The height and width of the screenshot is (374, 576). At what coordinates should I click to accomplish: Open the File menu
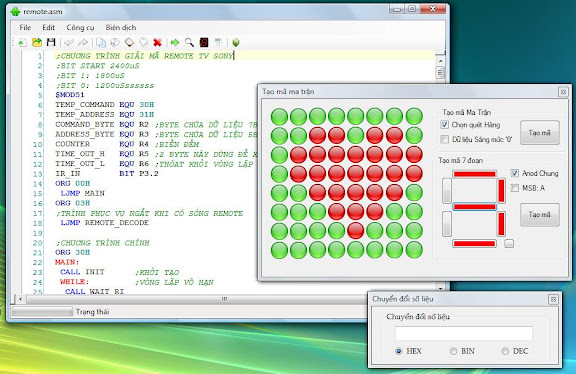coord(25,28)
